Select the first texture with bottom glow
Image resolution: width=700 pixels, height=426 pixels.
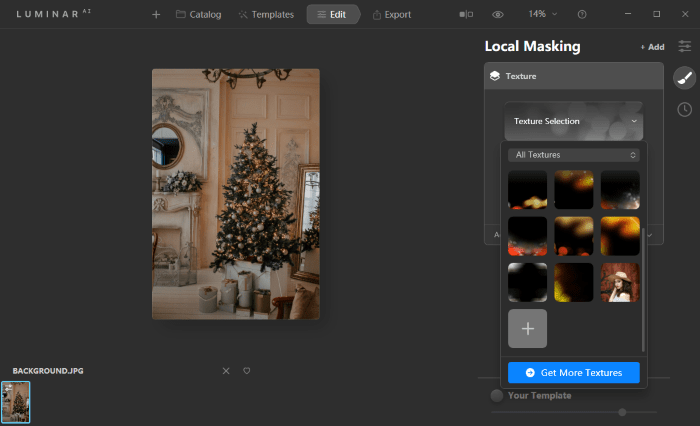527,190
